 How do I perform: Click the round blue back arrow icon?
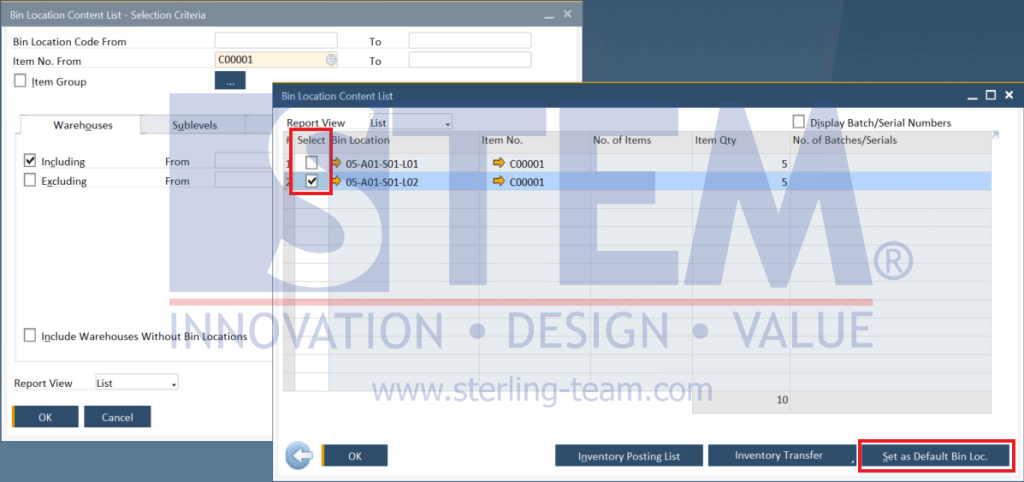coord(299,456)
